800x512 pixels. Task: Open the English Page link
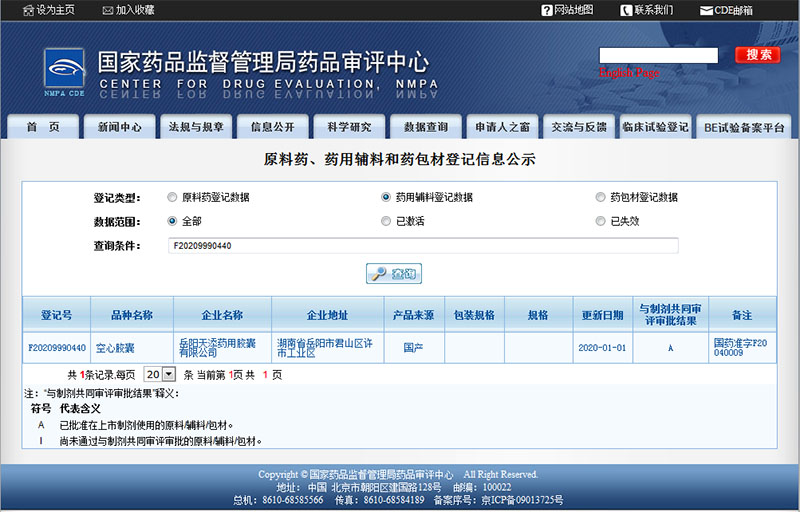(x=629, y=72)
